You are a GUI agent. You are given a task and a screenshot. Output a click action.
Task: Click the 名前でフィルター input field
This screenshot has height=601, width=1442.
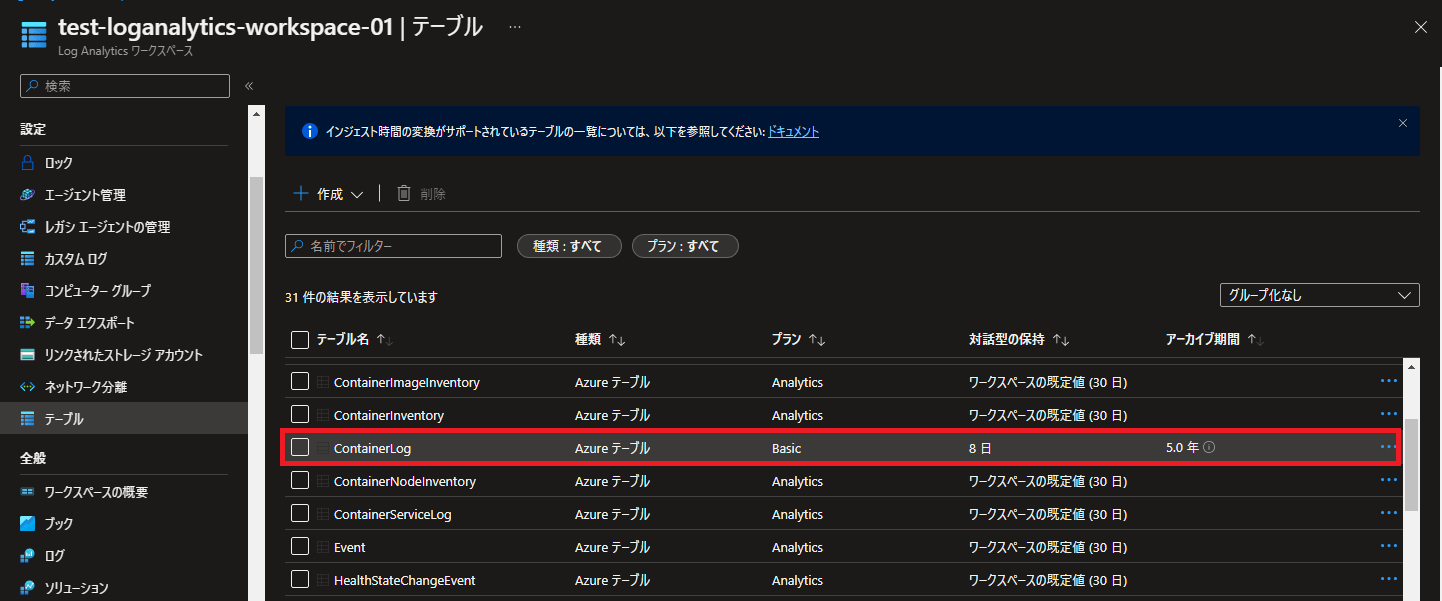click(394, 246)
